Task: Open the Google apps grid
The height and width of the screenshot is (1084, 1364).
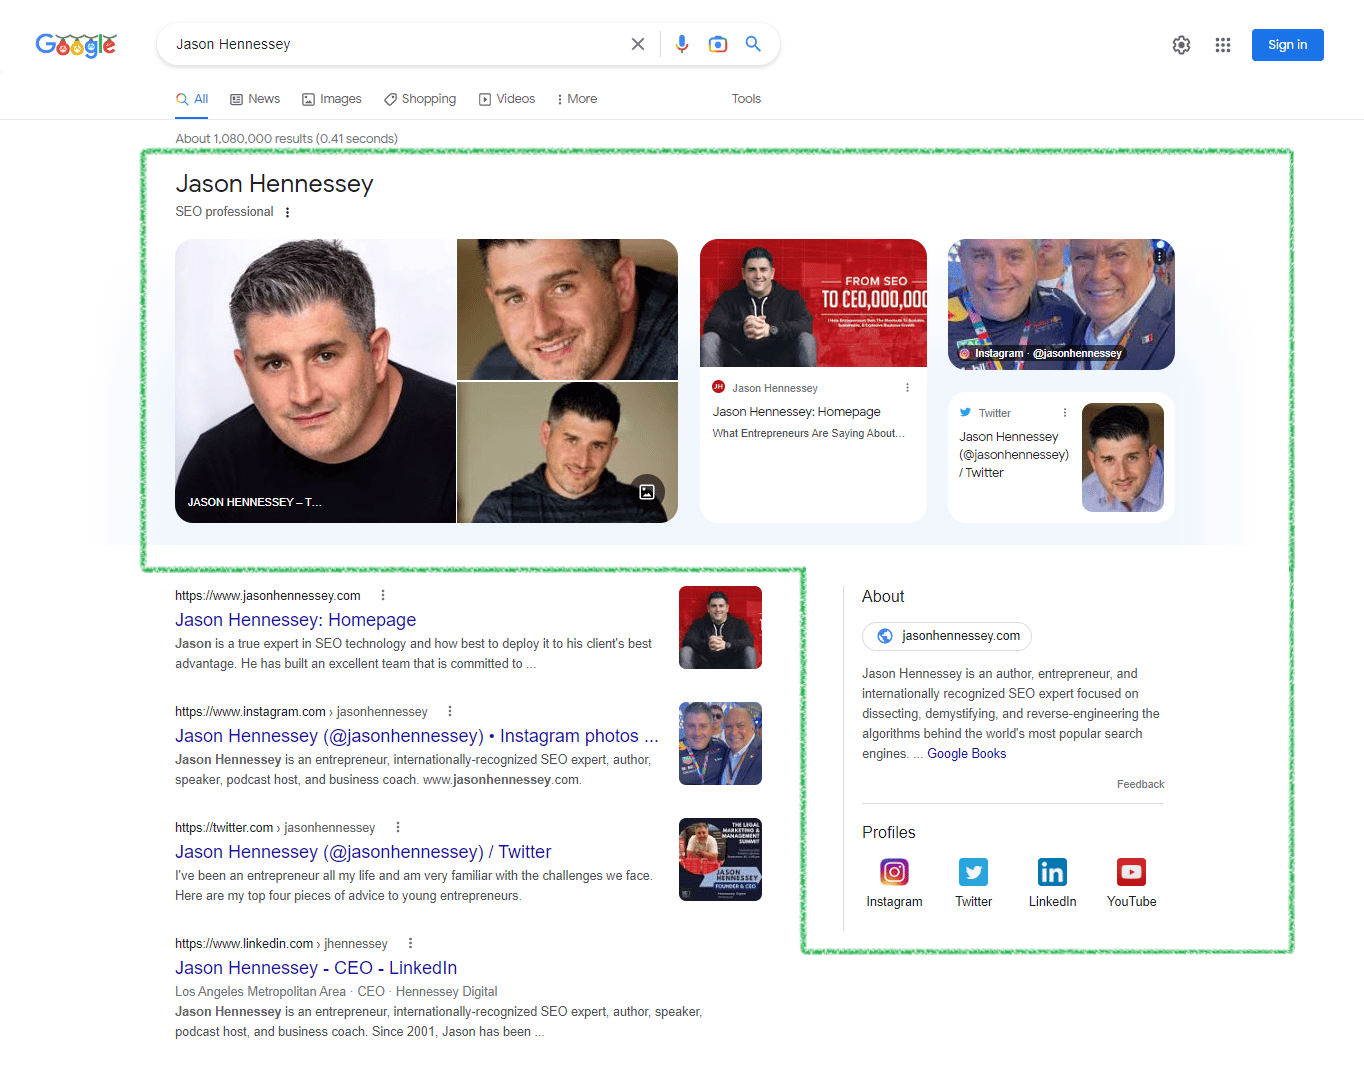Action: [1223, 45]
